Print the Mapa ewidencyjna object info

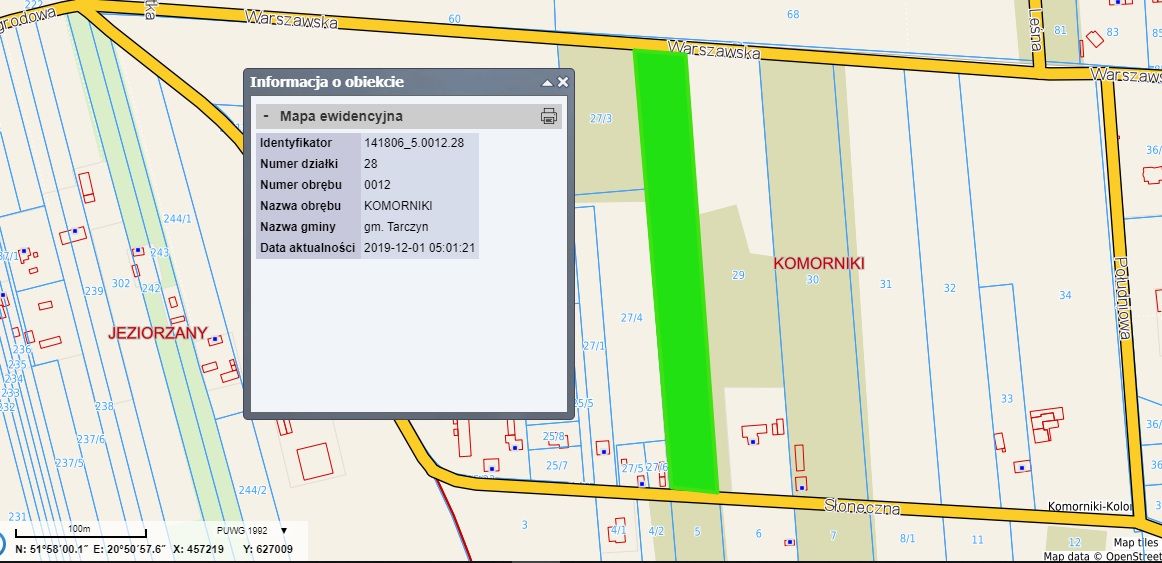tap(548, 116)
